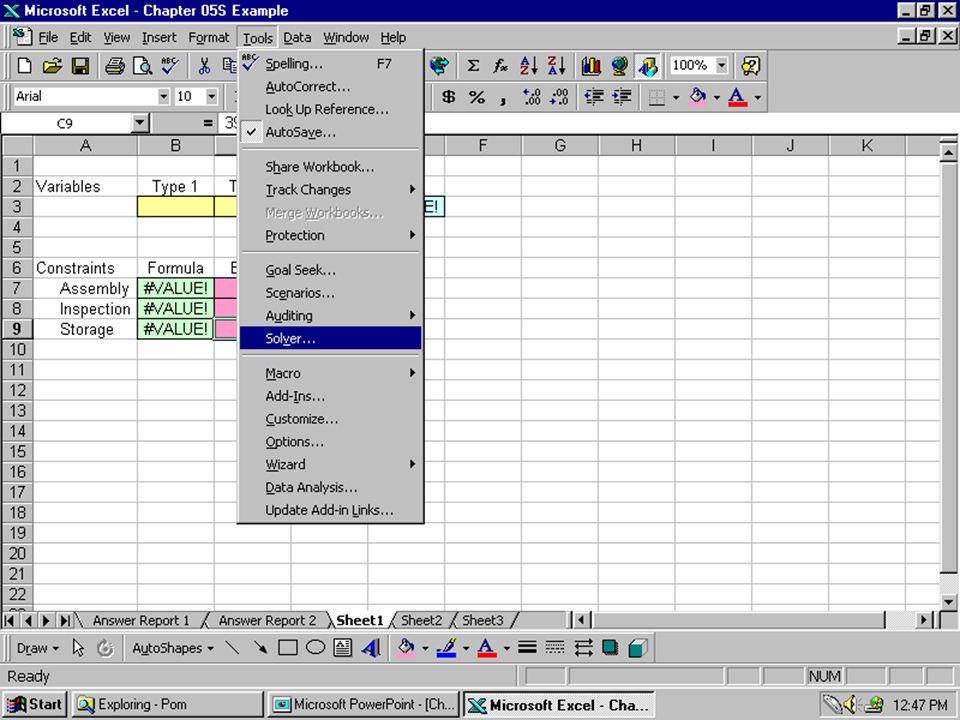
Task: Save the workbook with the floppy icon
Action: 80,66
